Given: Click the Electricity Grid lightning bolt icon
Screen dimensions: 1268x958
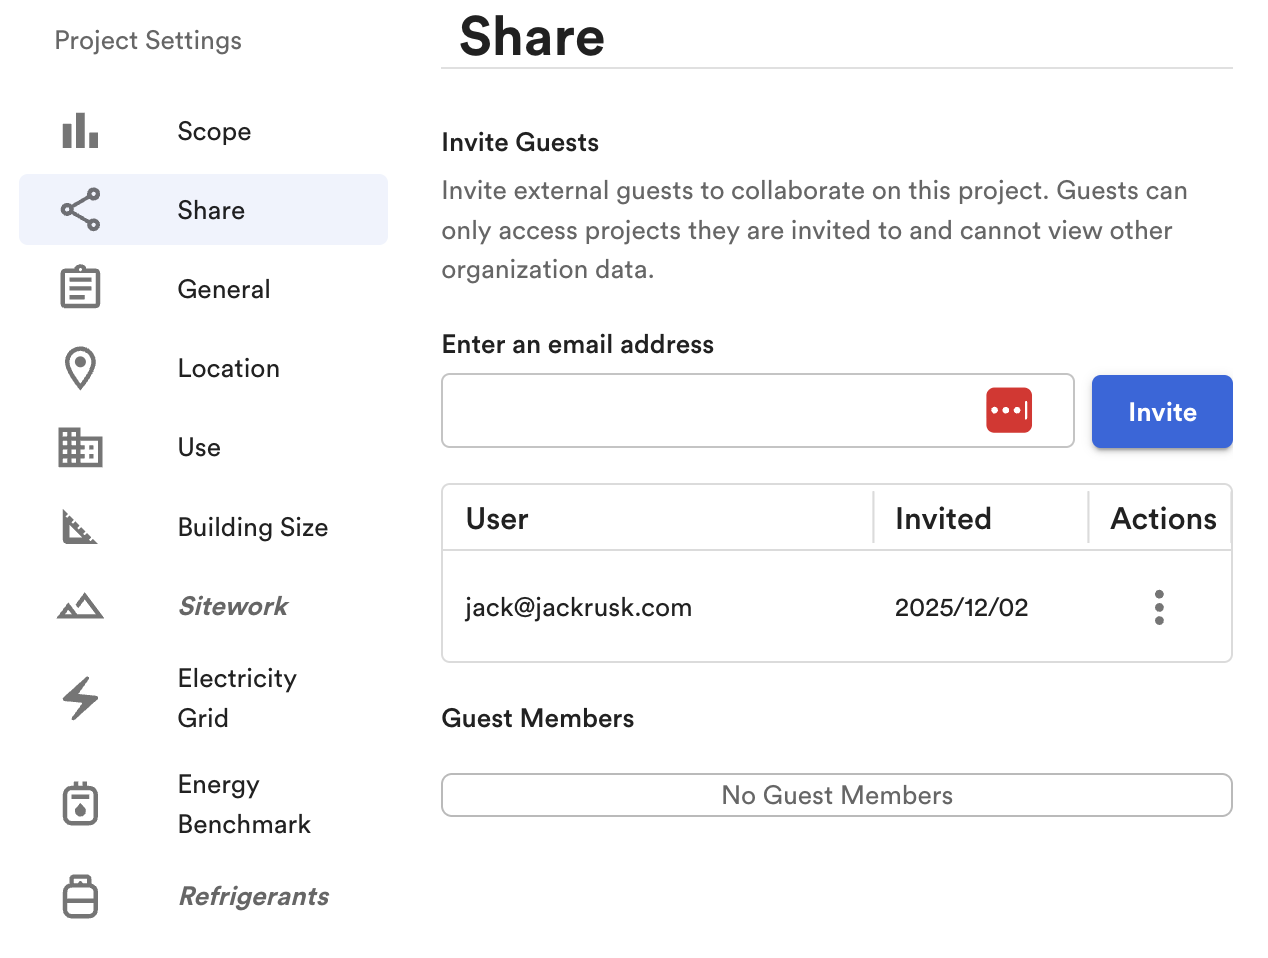Looking at the screenshot, I should click(80, 698).
